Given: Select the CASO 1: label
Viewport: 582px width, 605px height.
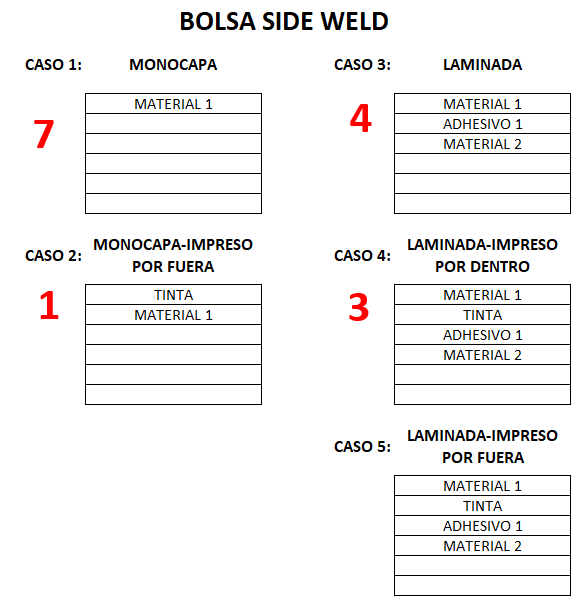Looking at the screenshot, I should click(x=53, y=64).
